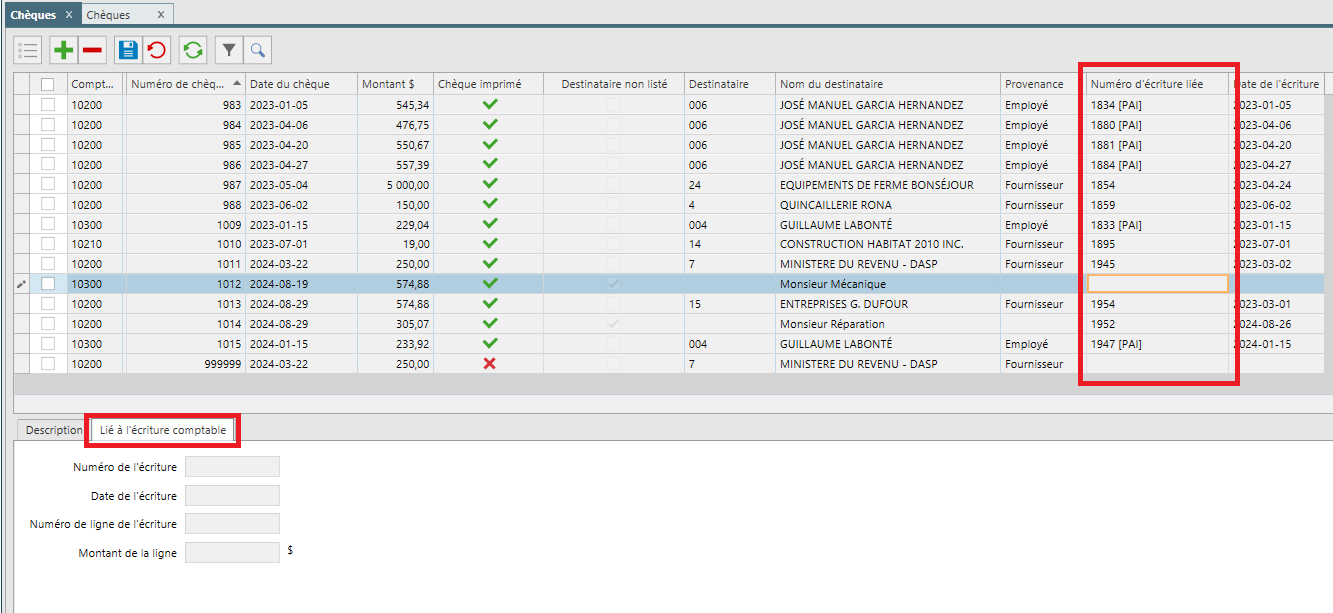Click green printed checkmark for cheque 1015
The width and height of the screenshot is (1333, 613).
(489, 344)
